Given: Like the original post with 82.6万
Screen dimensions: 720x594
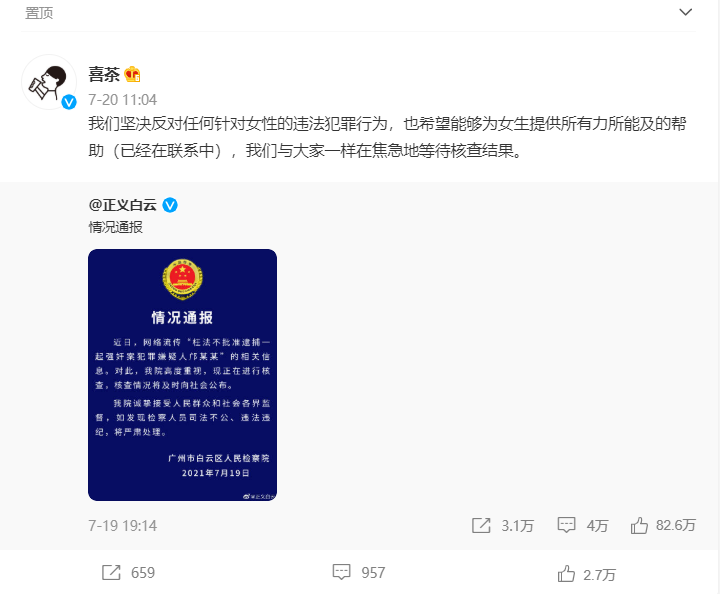Looking at the screenshot, I should tap(639, 525).
